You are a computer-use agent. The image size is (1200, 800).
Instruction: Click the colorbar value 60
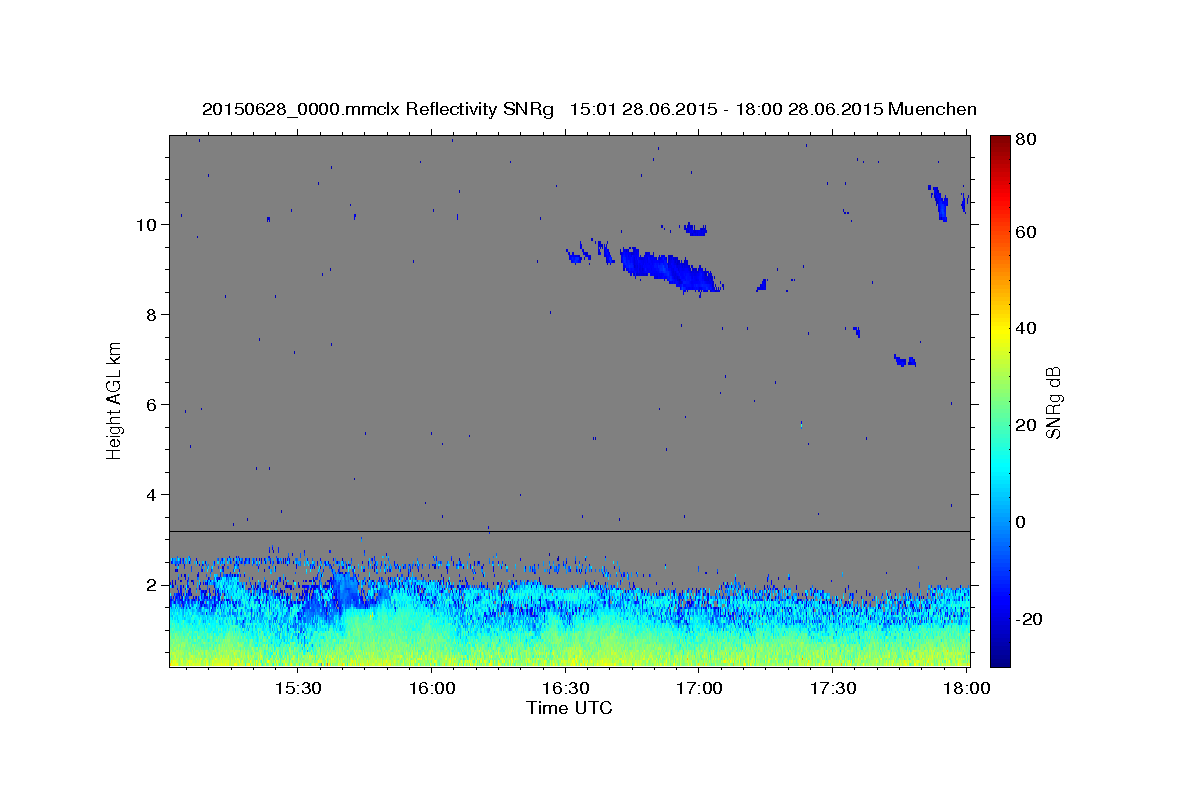click(1025, 232)
